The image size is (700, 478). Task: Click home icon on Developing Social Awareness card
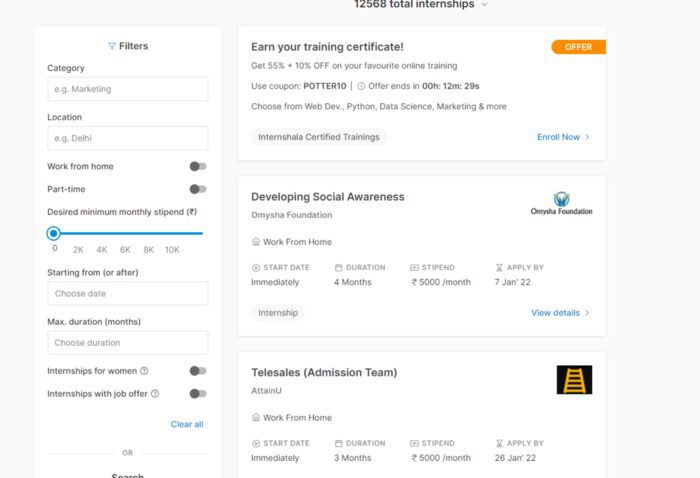coord(256,242)
